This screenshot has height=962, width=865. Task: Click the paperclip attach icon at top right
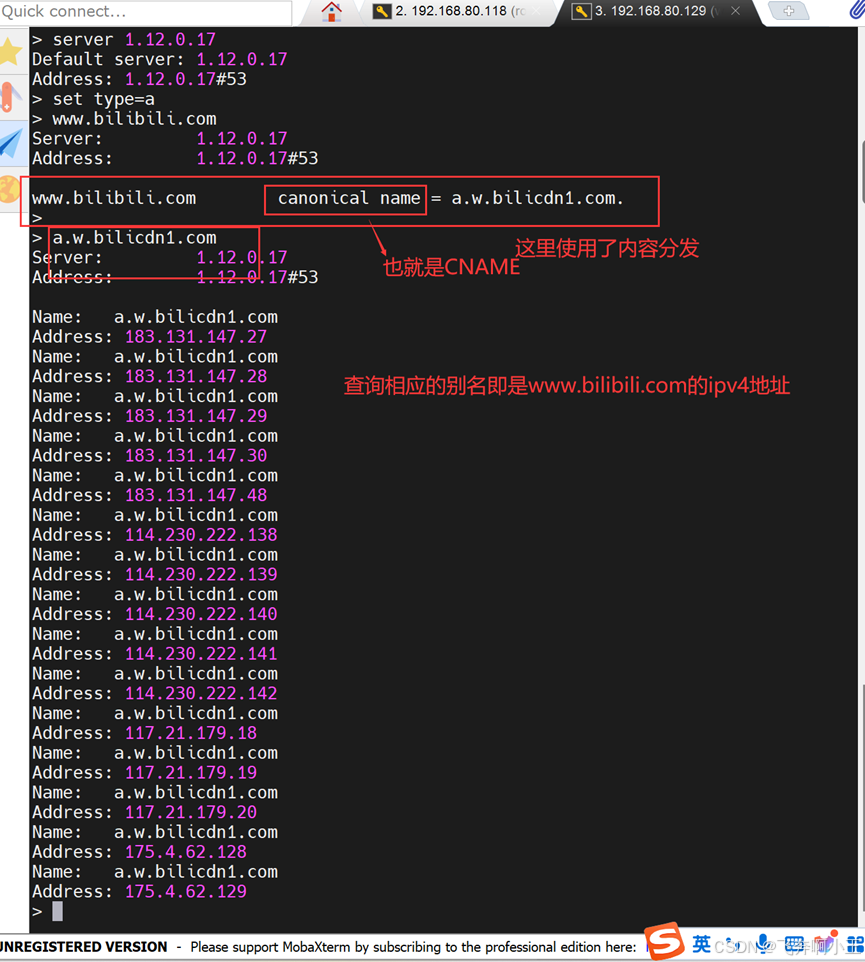856,10
